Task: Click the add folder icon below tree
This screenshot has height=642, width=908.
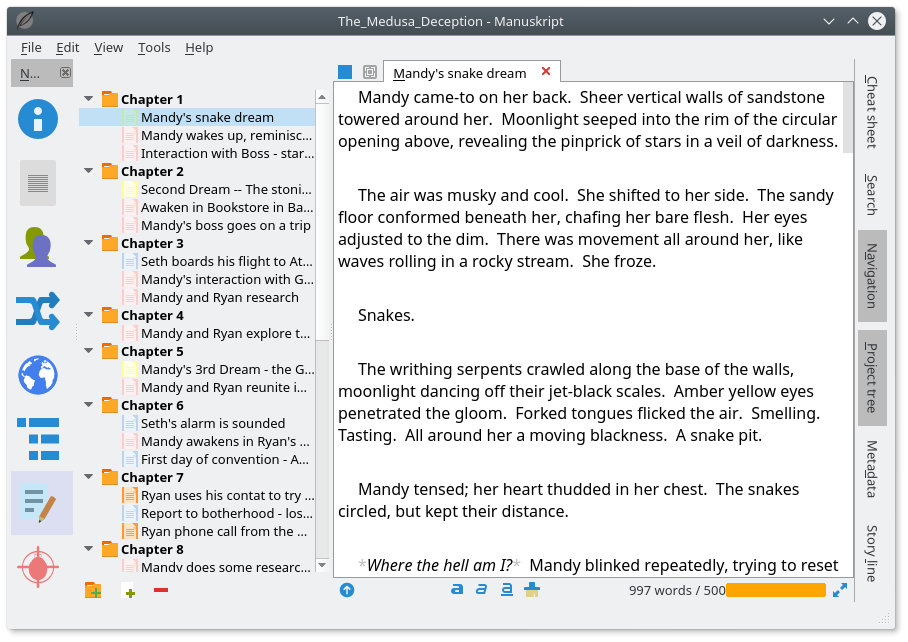Action: (x=93, y=590)
